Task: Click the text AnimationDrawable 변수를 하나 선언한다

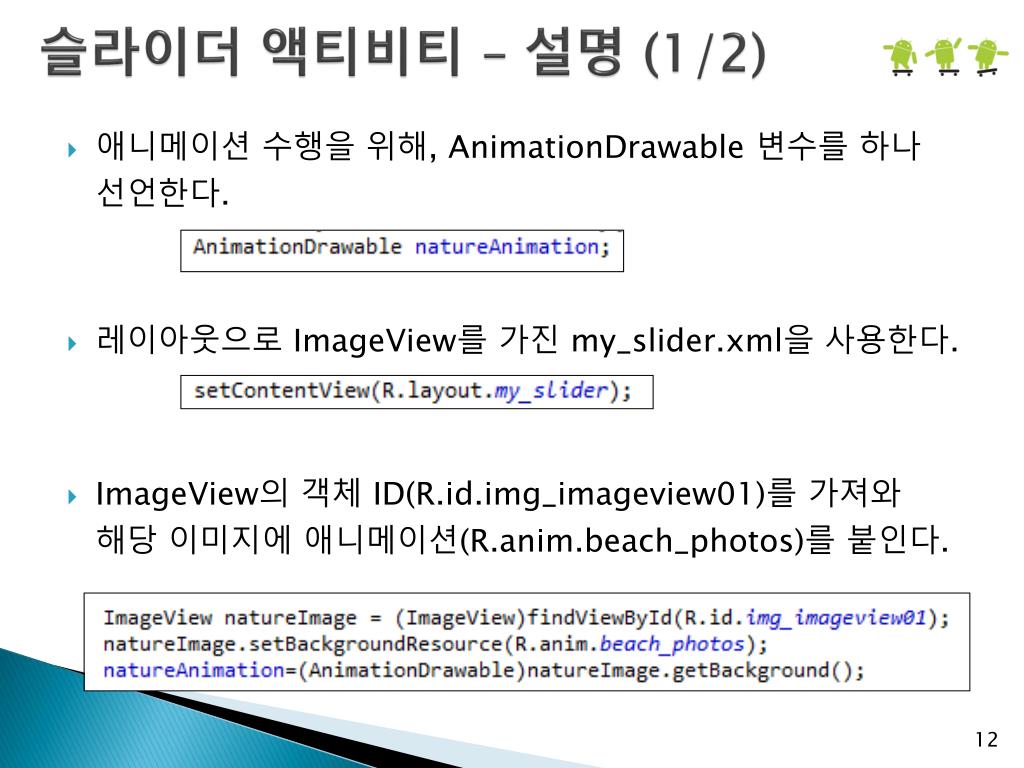Action: (508, 168)
